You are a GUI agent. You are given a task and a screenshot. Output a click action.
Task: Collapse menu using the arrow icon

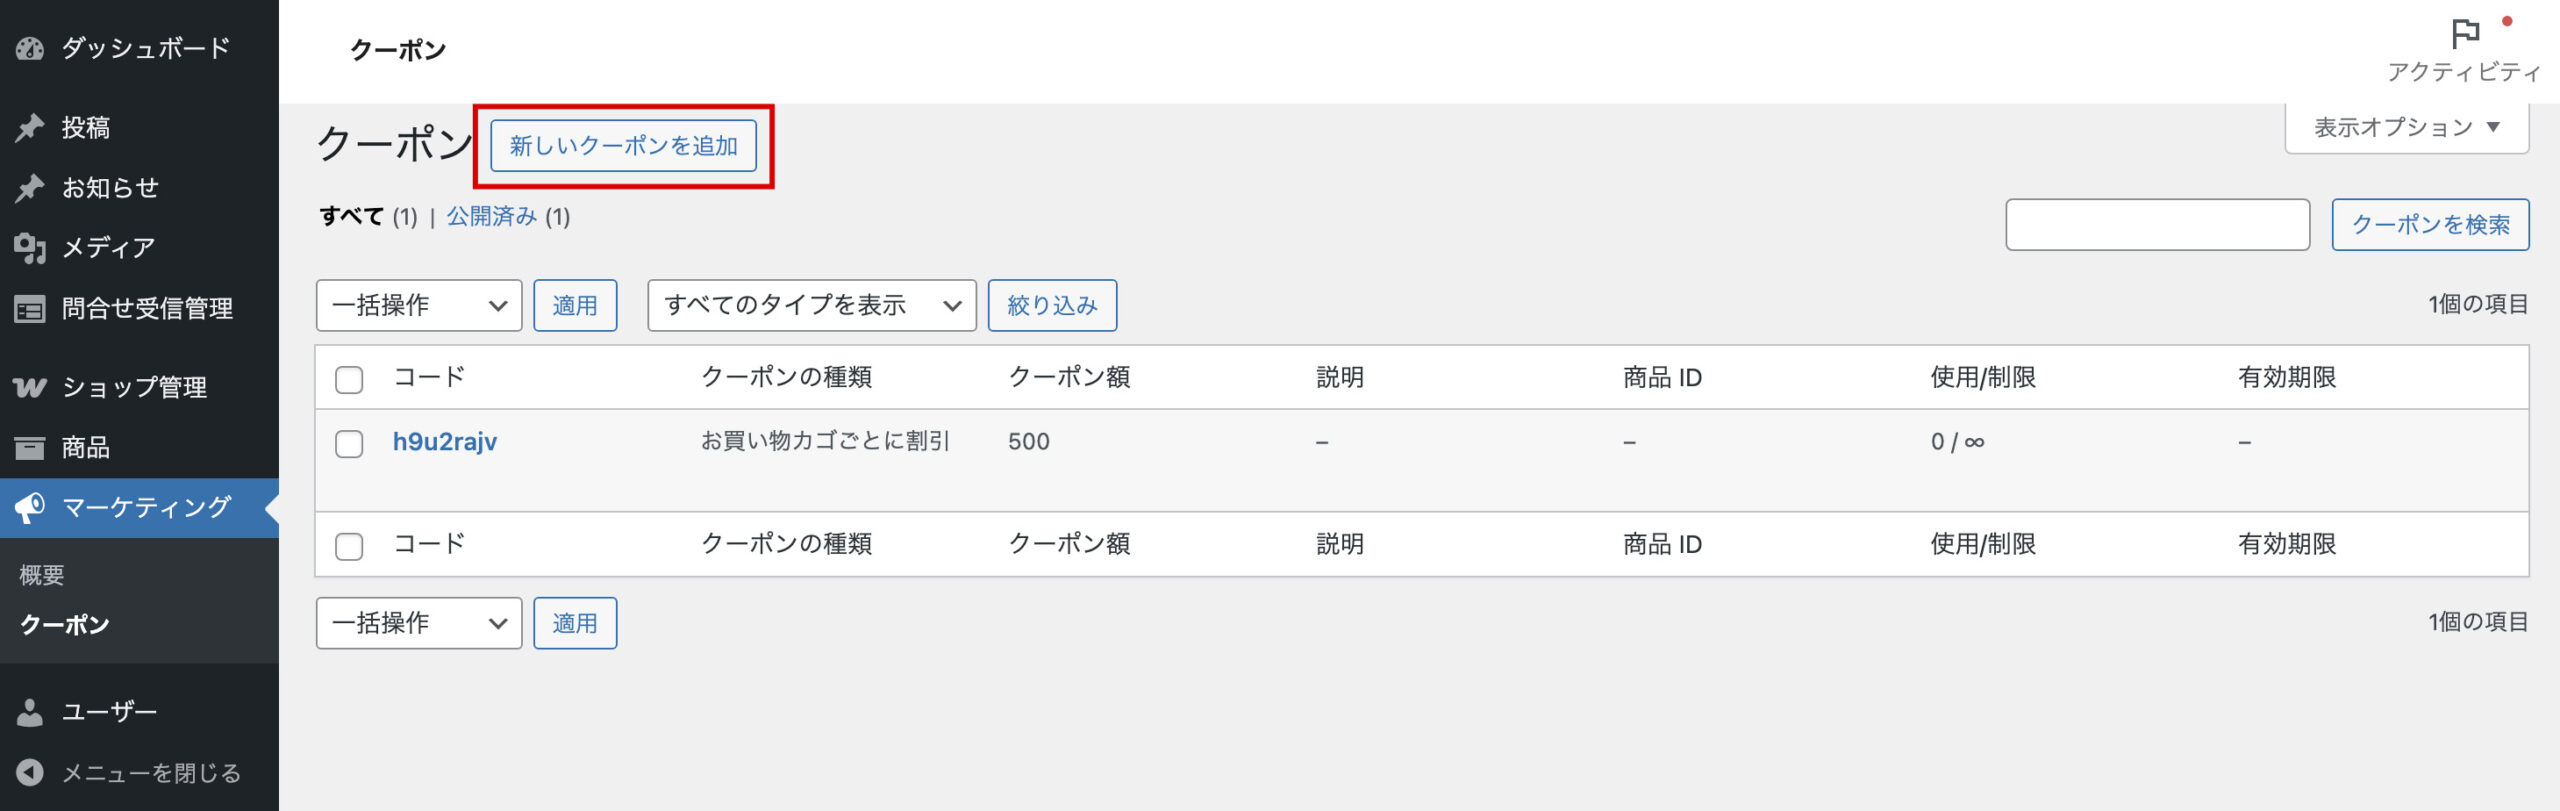coord(30,772)
